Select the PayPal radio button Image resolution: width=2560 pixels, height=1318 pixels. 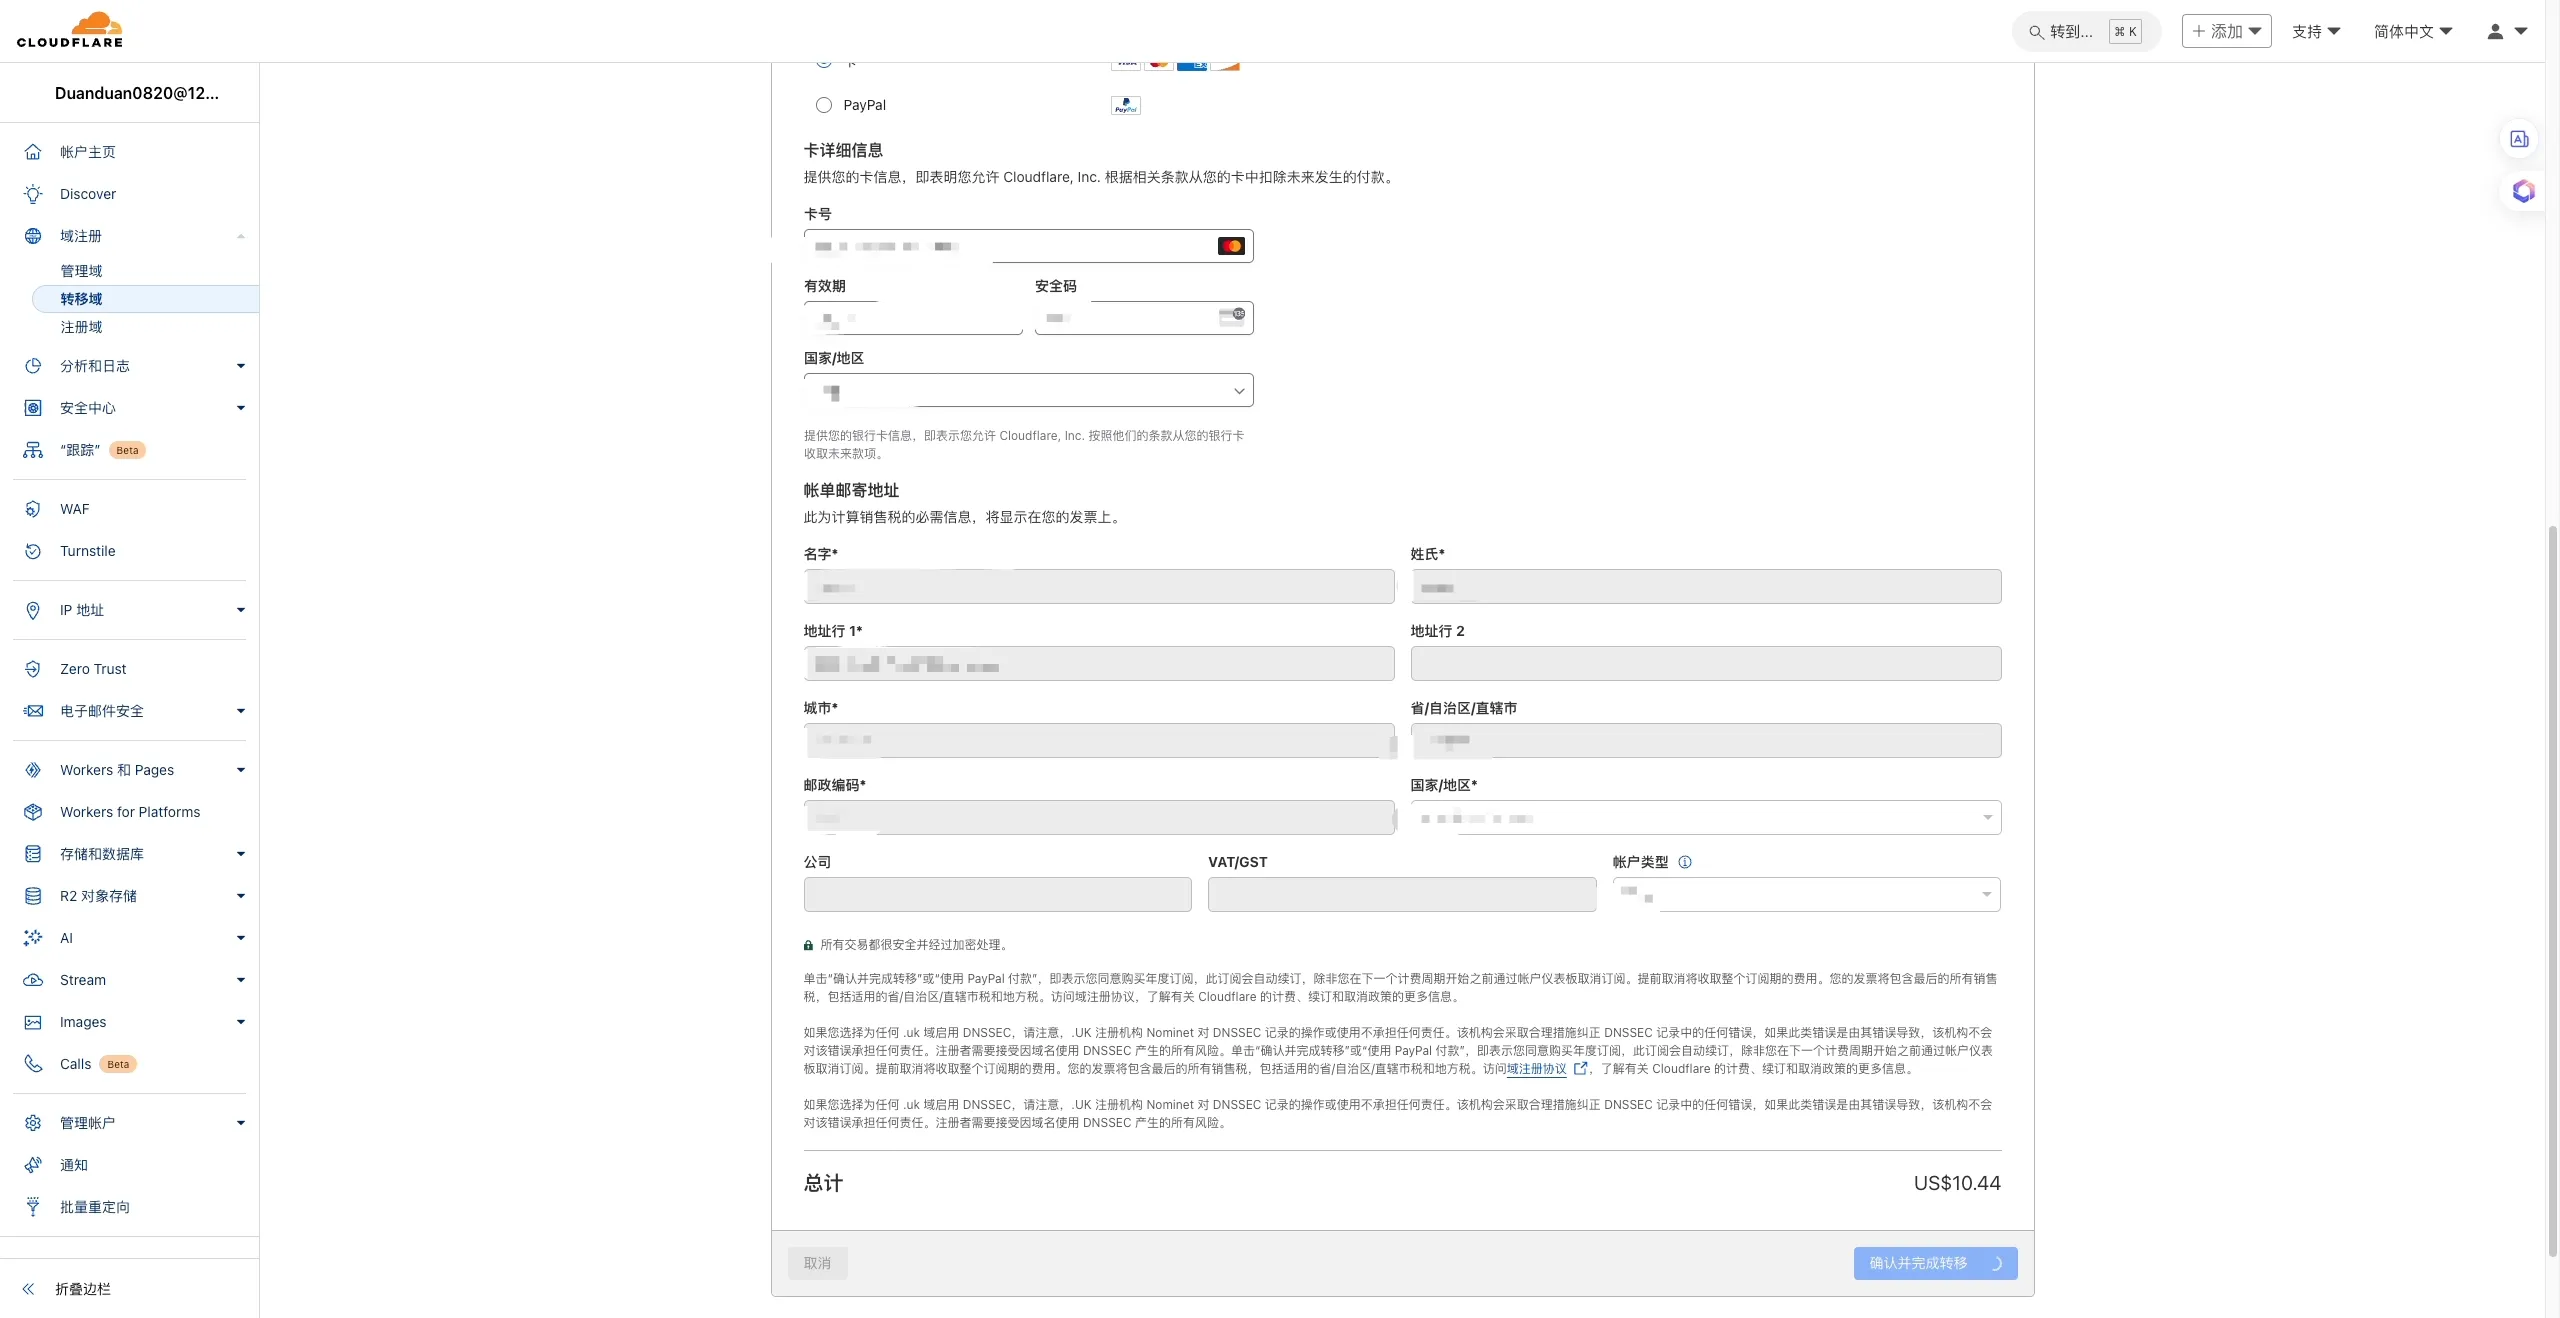pyautogui.click(x=824, y=105)
